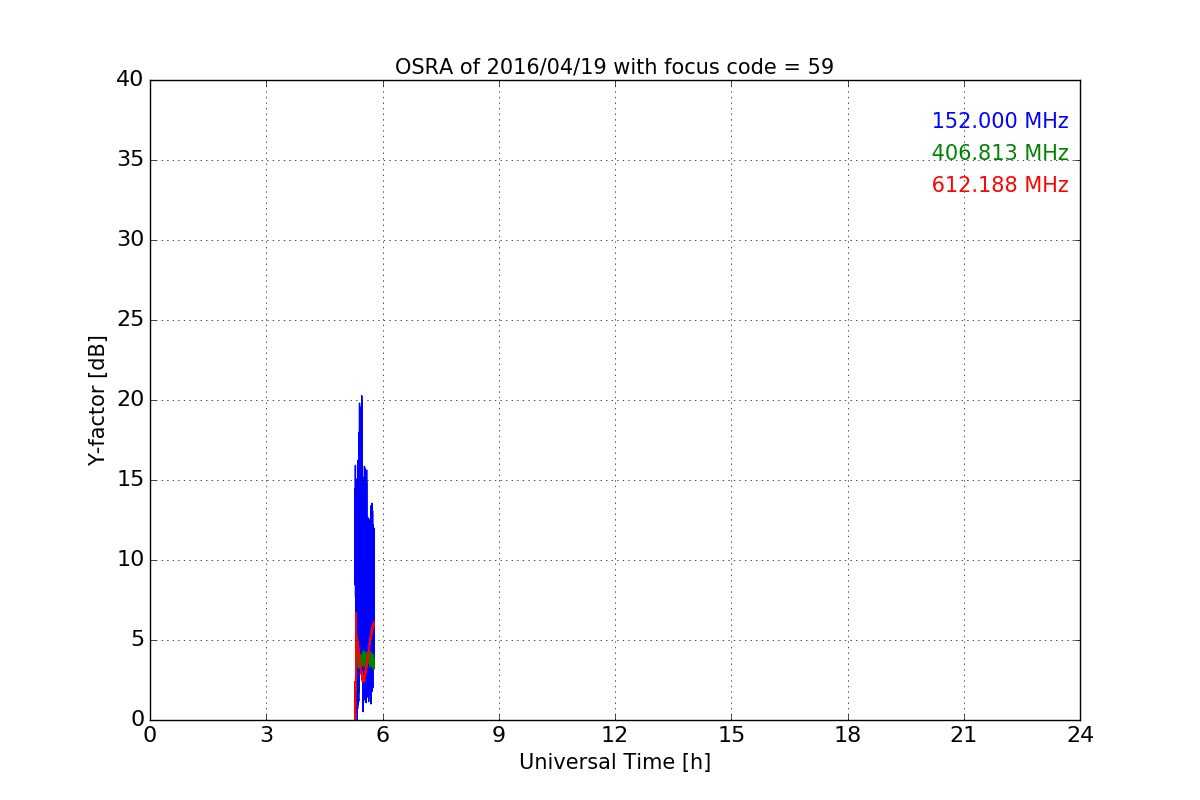Click the 'Y-factor [dB]' axis label
Image resolution: width=1200 pixels, height=800 pixels.
tap(97, 400)
